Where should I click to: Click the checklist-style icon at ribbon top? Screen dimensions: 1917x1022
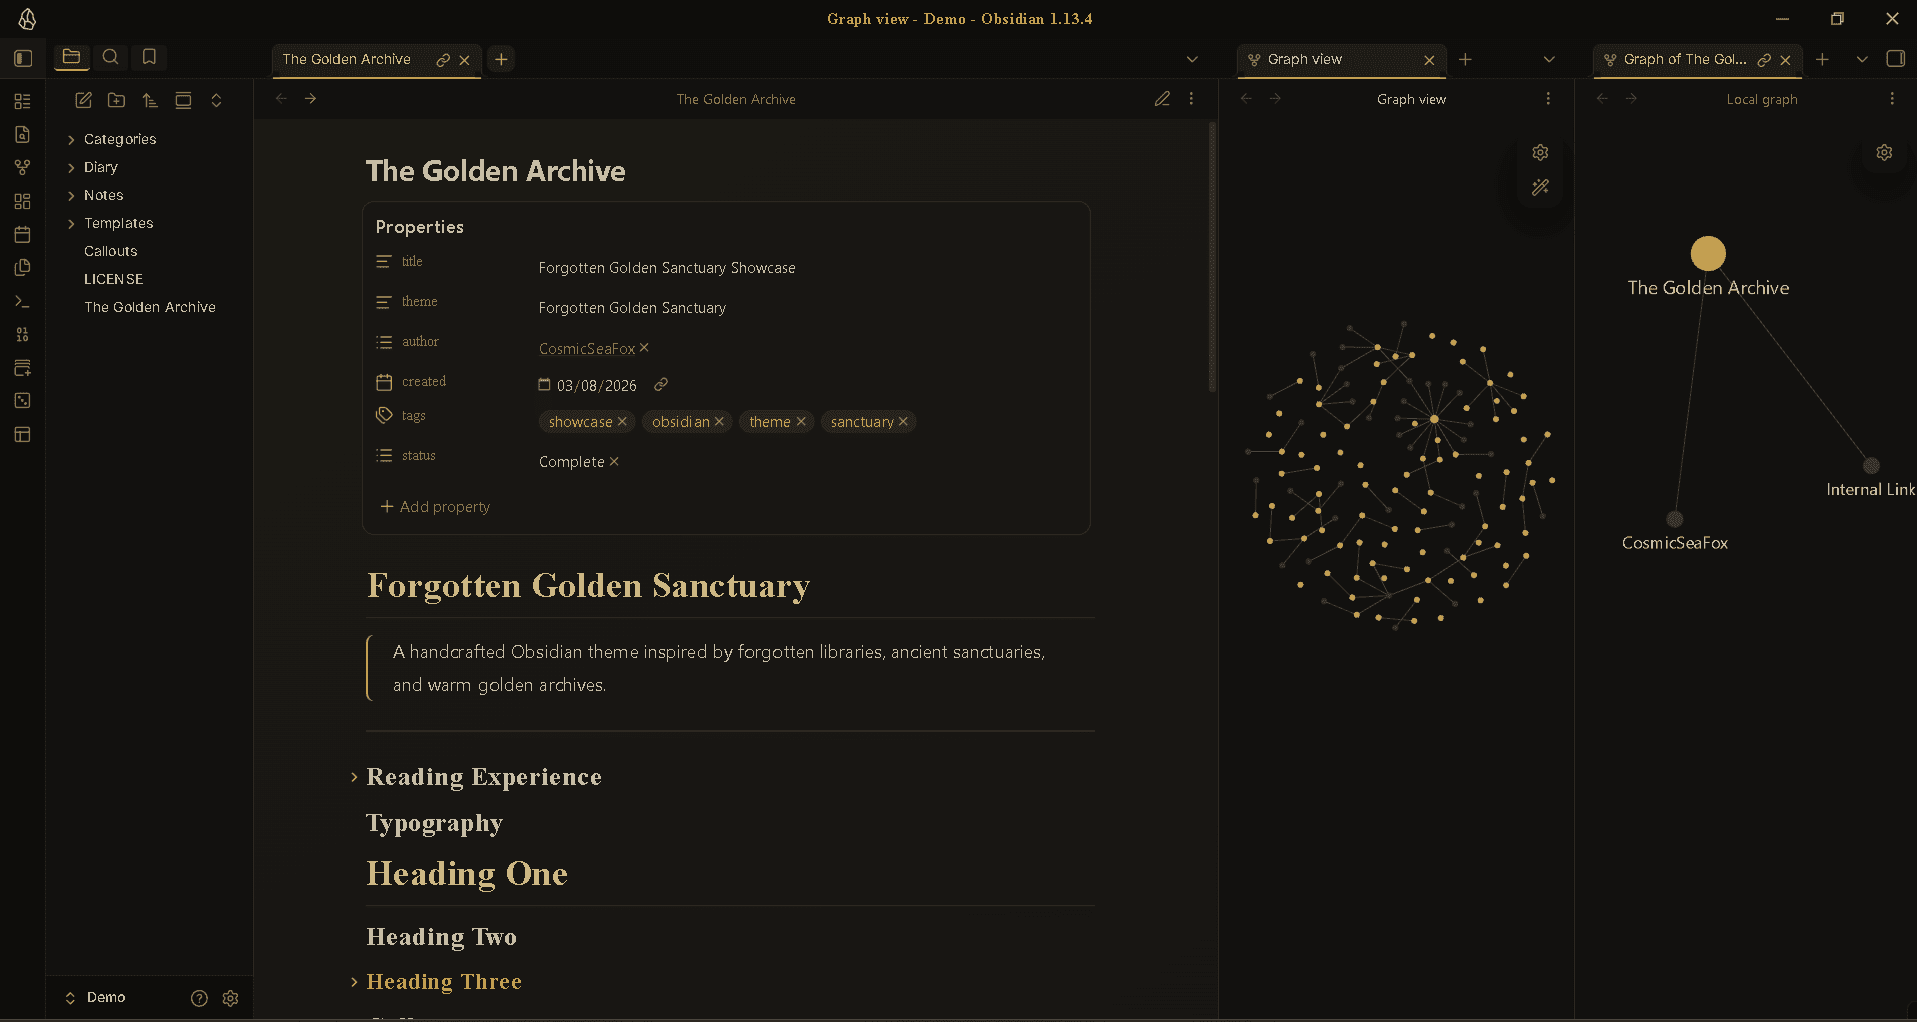(22, 101)
